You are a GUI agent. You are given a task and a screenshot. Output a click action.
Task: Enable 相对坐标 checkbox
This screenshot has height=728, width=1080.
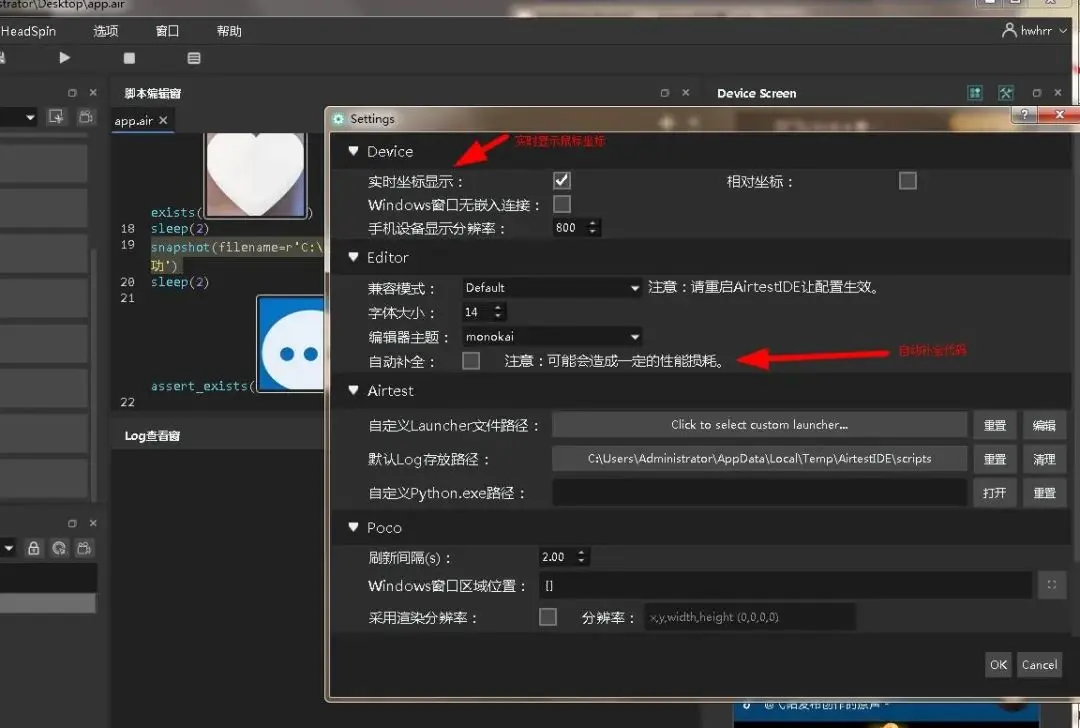pos(908,180)
